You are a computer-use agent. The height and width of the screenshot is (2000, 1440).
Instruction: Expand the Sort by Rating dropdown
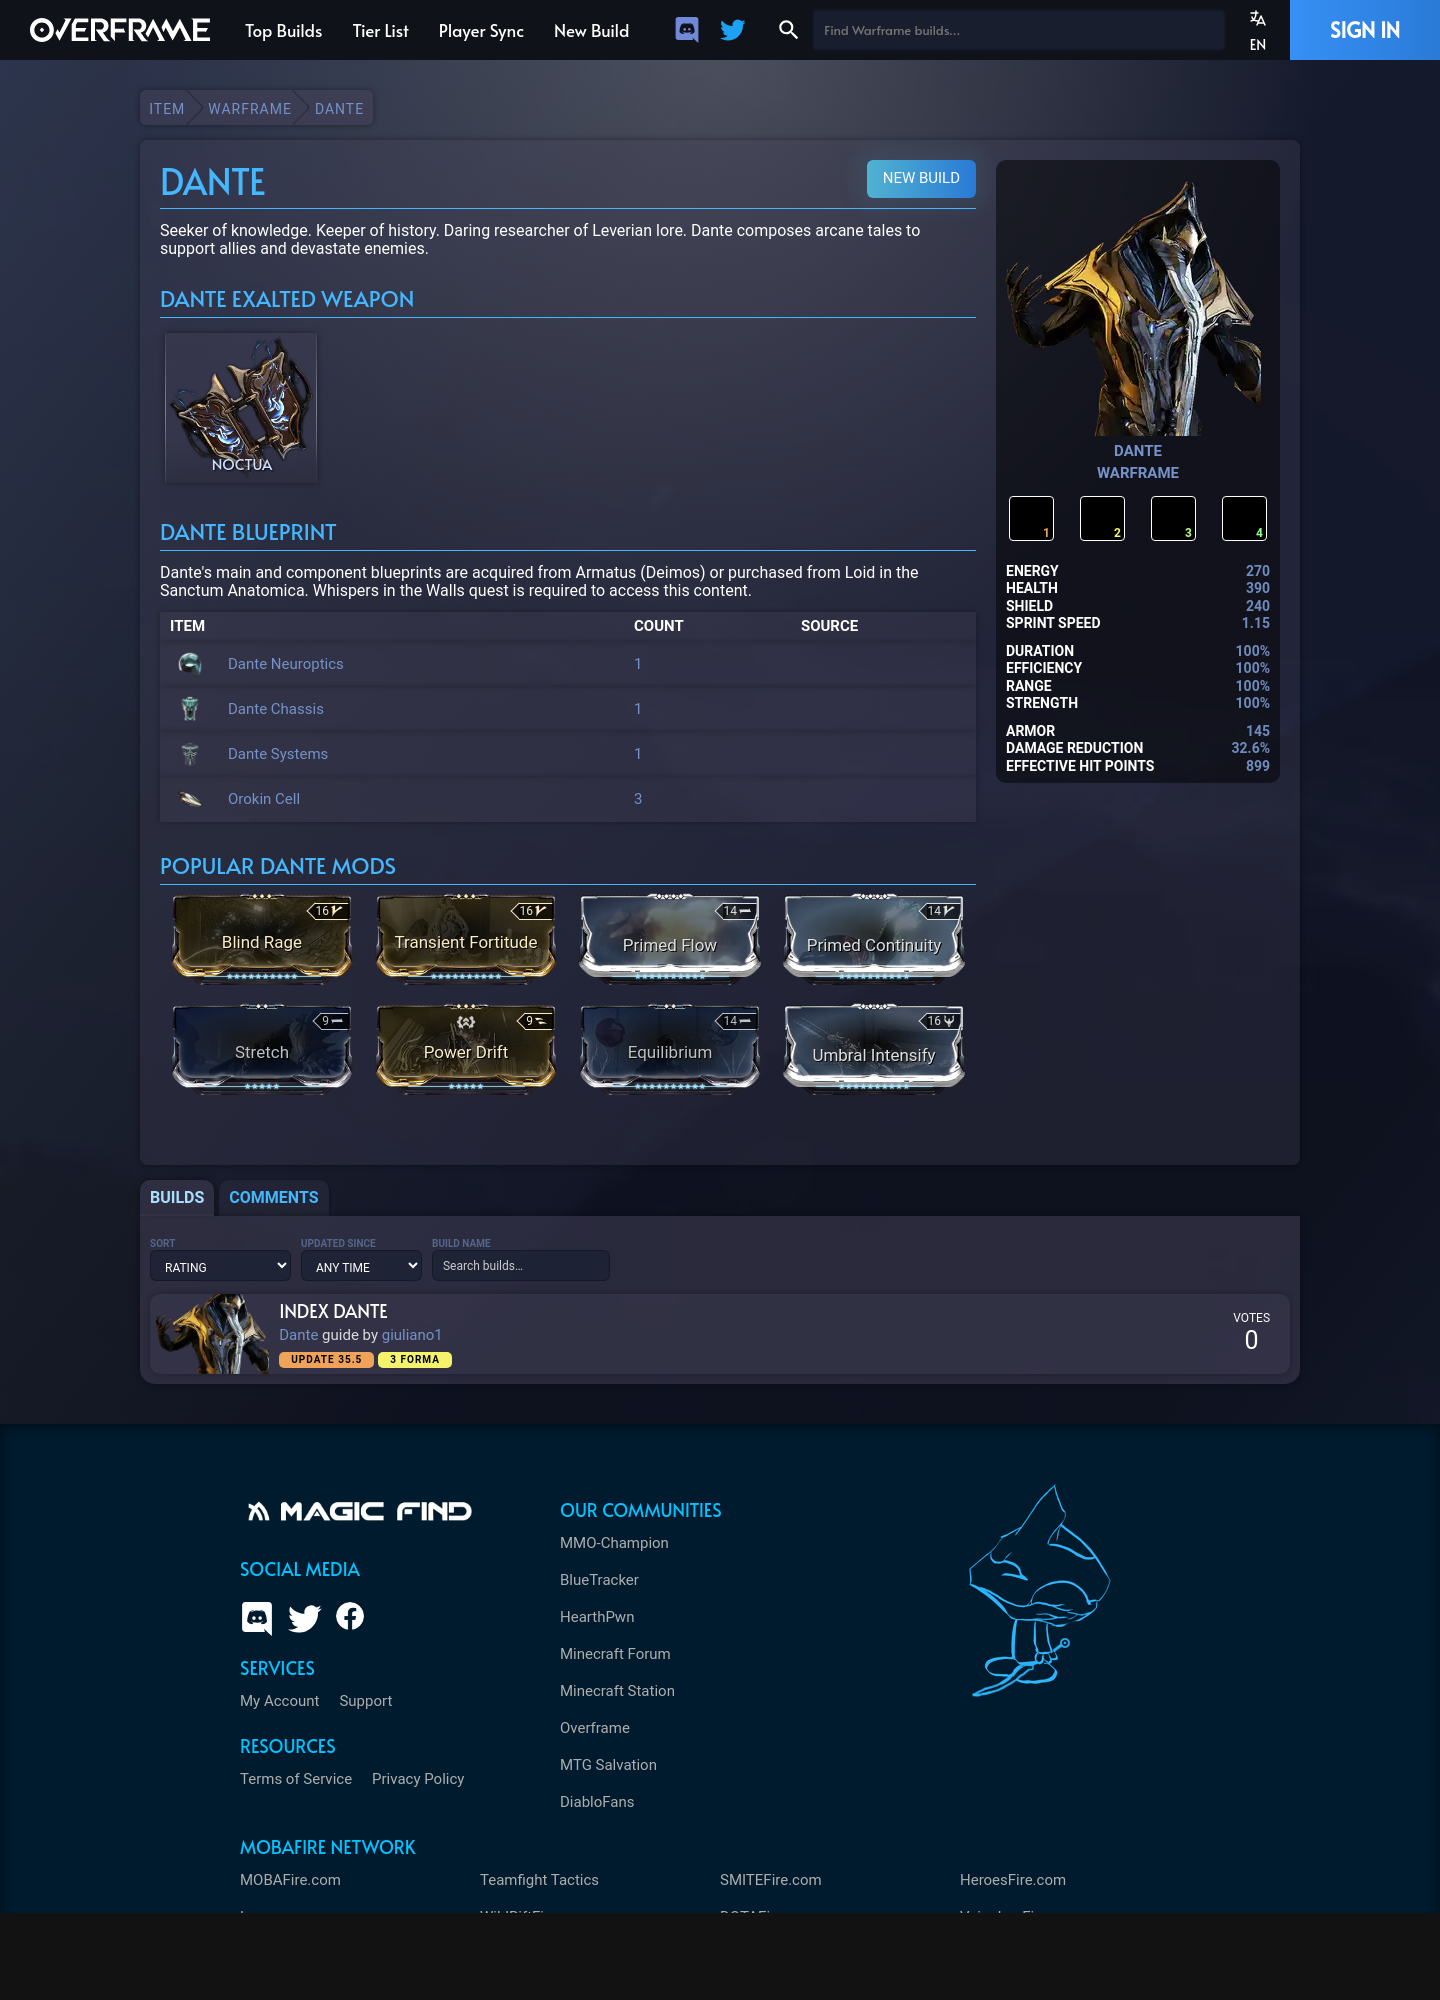pyautogui.click(x=220, y=1266)
